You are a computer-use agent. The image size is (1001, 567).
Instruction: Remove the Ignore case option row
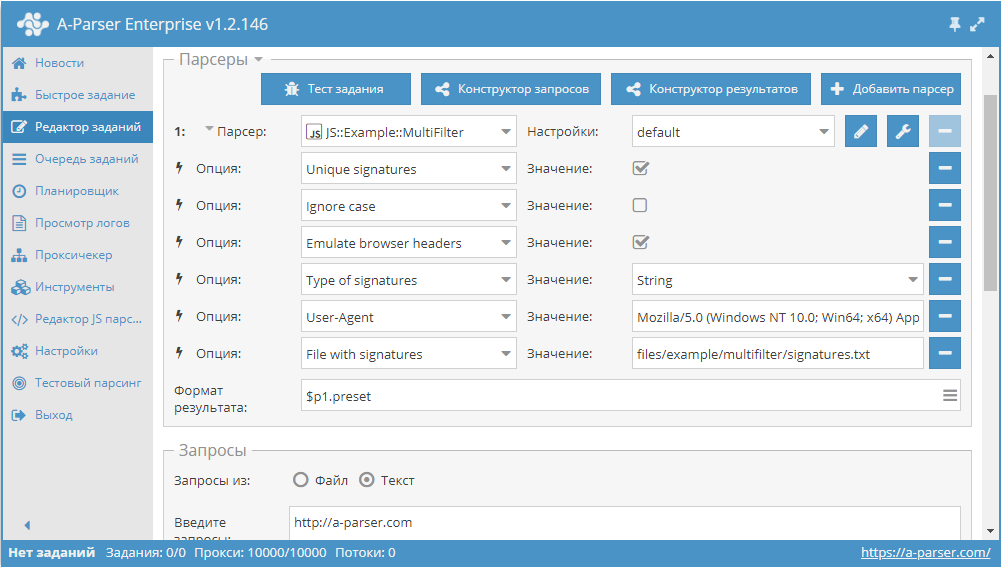[x=945, y=206]
